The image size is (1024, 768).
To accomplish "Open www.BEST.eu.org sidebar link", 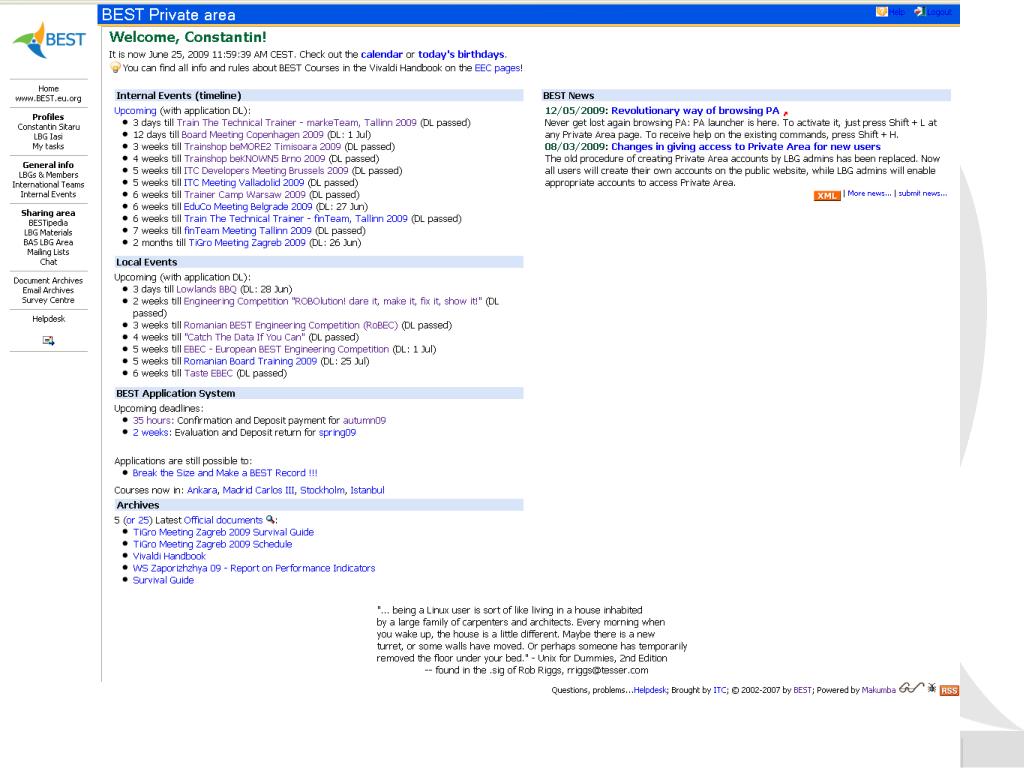I will coord(48,99).
